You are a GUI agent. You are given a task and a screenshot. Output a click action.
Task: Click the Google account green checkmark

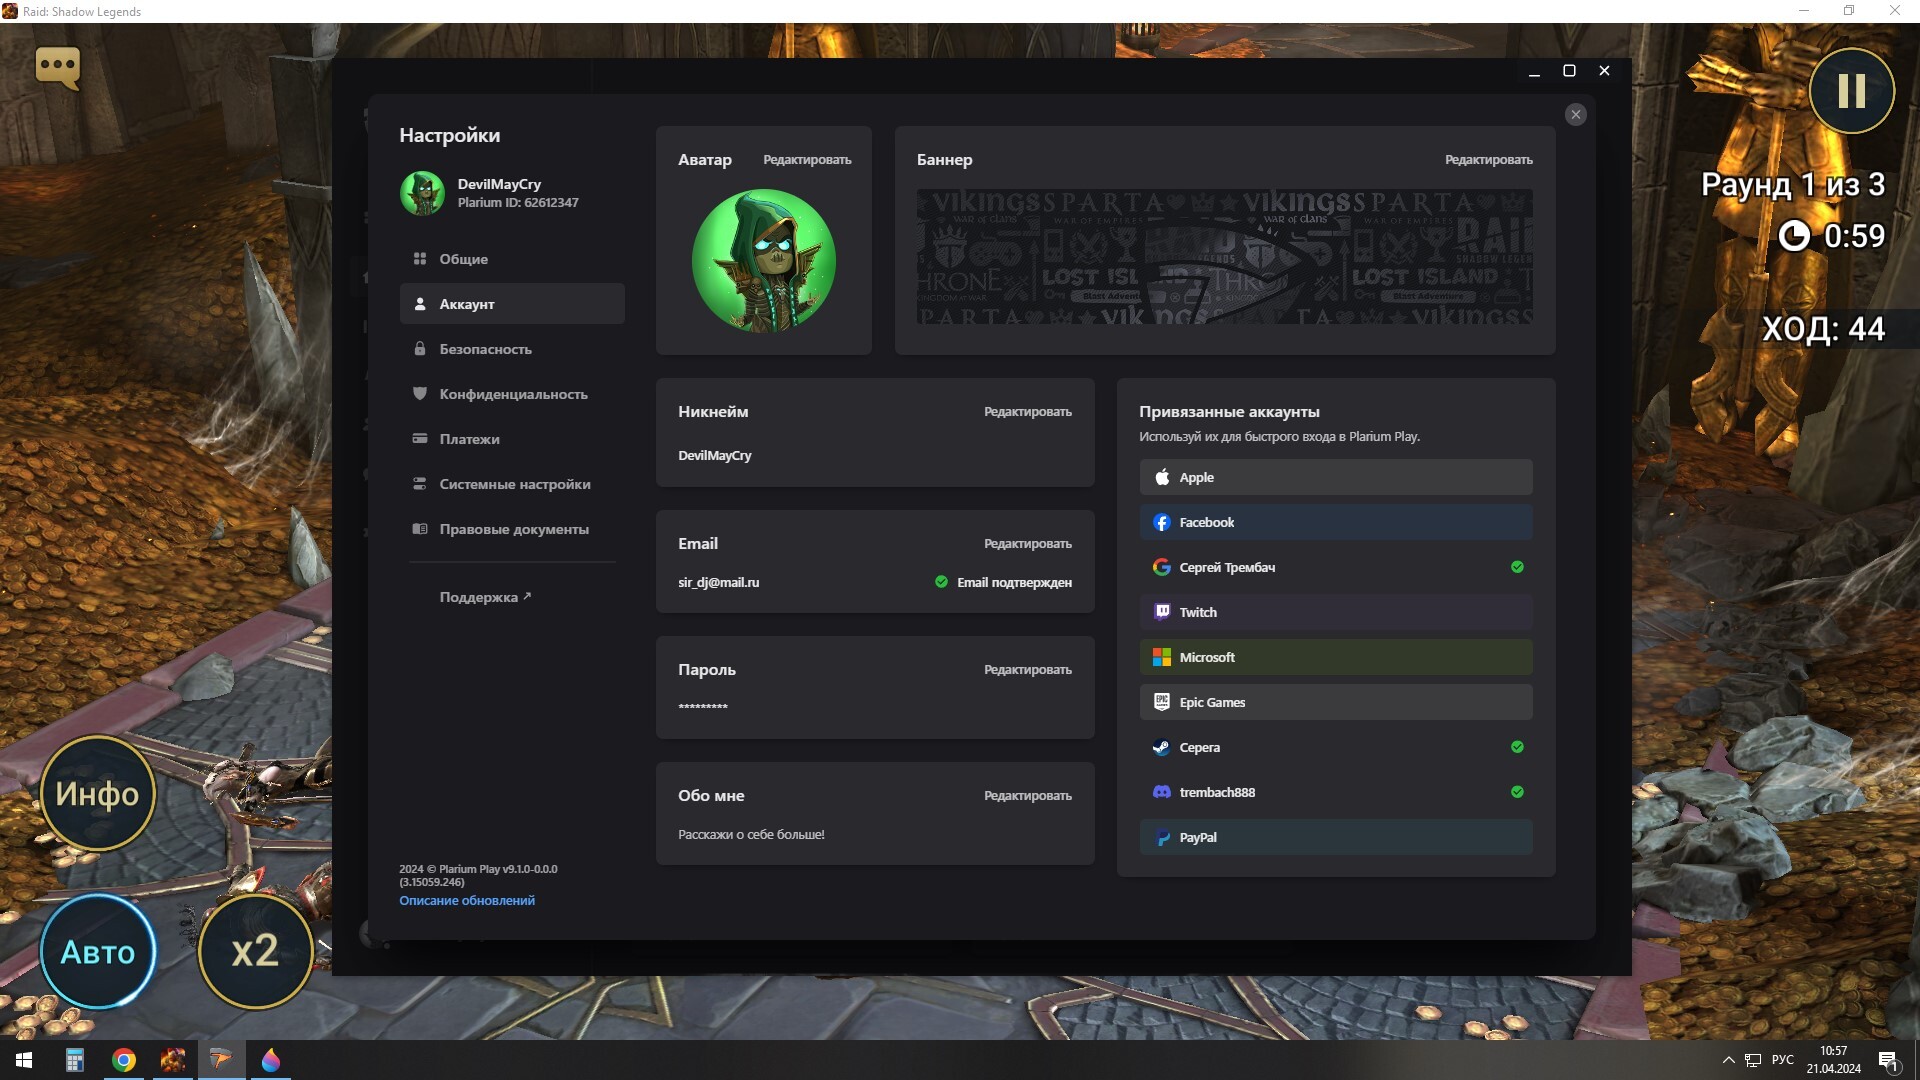(1517, 567)
